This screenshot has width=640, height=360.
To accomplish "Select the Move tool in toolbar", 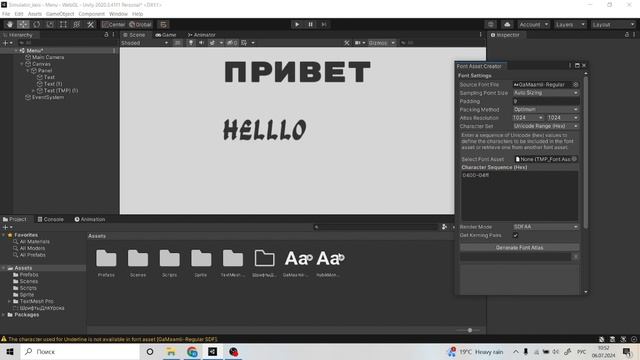I will pyautogui.click(x=23, y=24).
